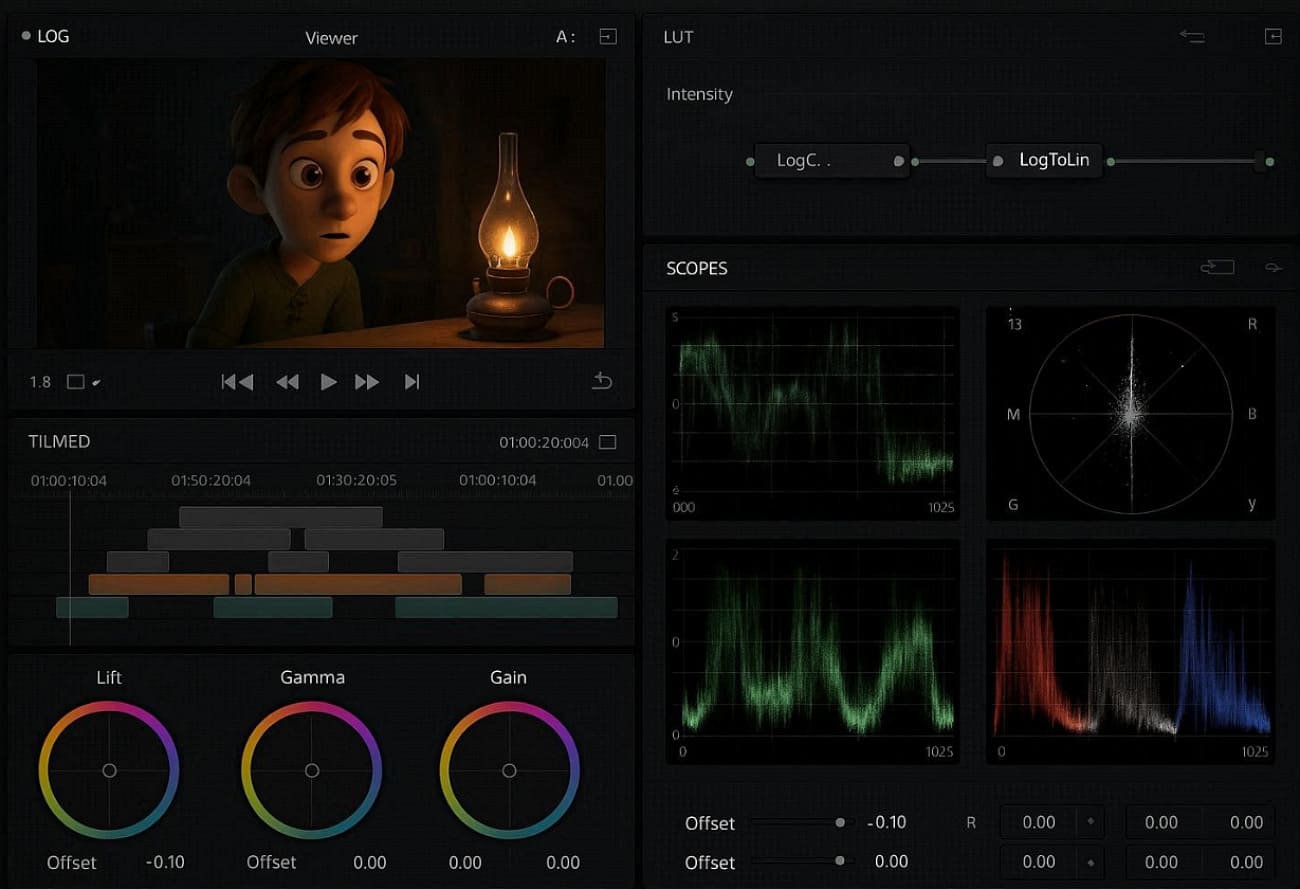Open the R value stepper dropdown
This screenshot has height=889, width=1300.
point(1090,822)
